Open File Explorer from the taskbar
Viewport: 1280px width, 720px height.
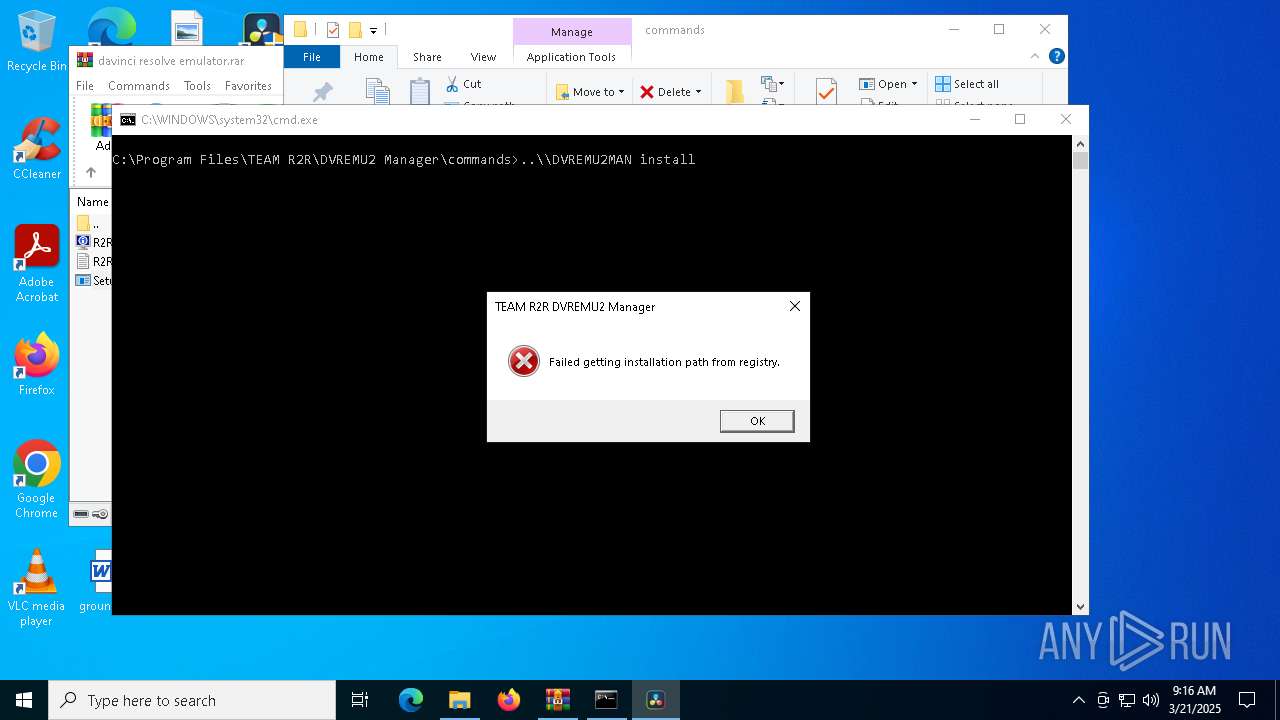pos(460,700)
